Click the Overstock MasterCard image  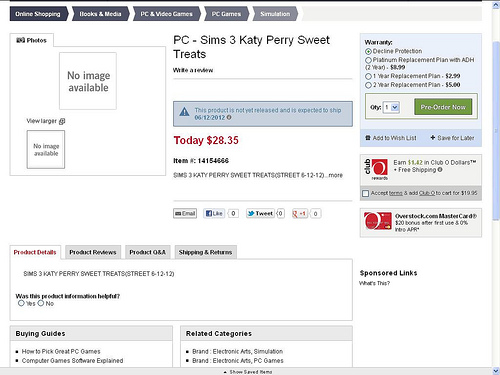tap(378, 221)
